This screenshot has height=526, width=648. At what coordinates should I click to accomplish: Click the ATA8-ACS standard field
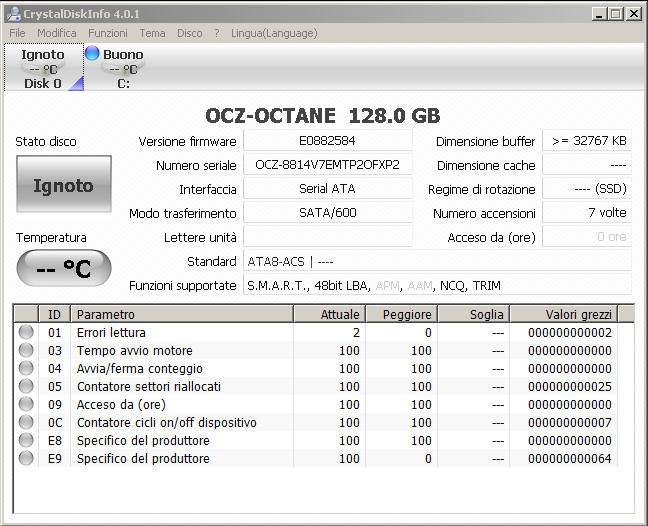(437, 261)
